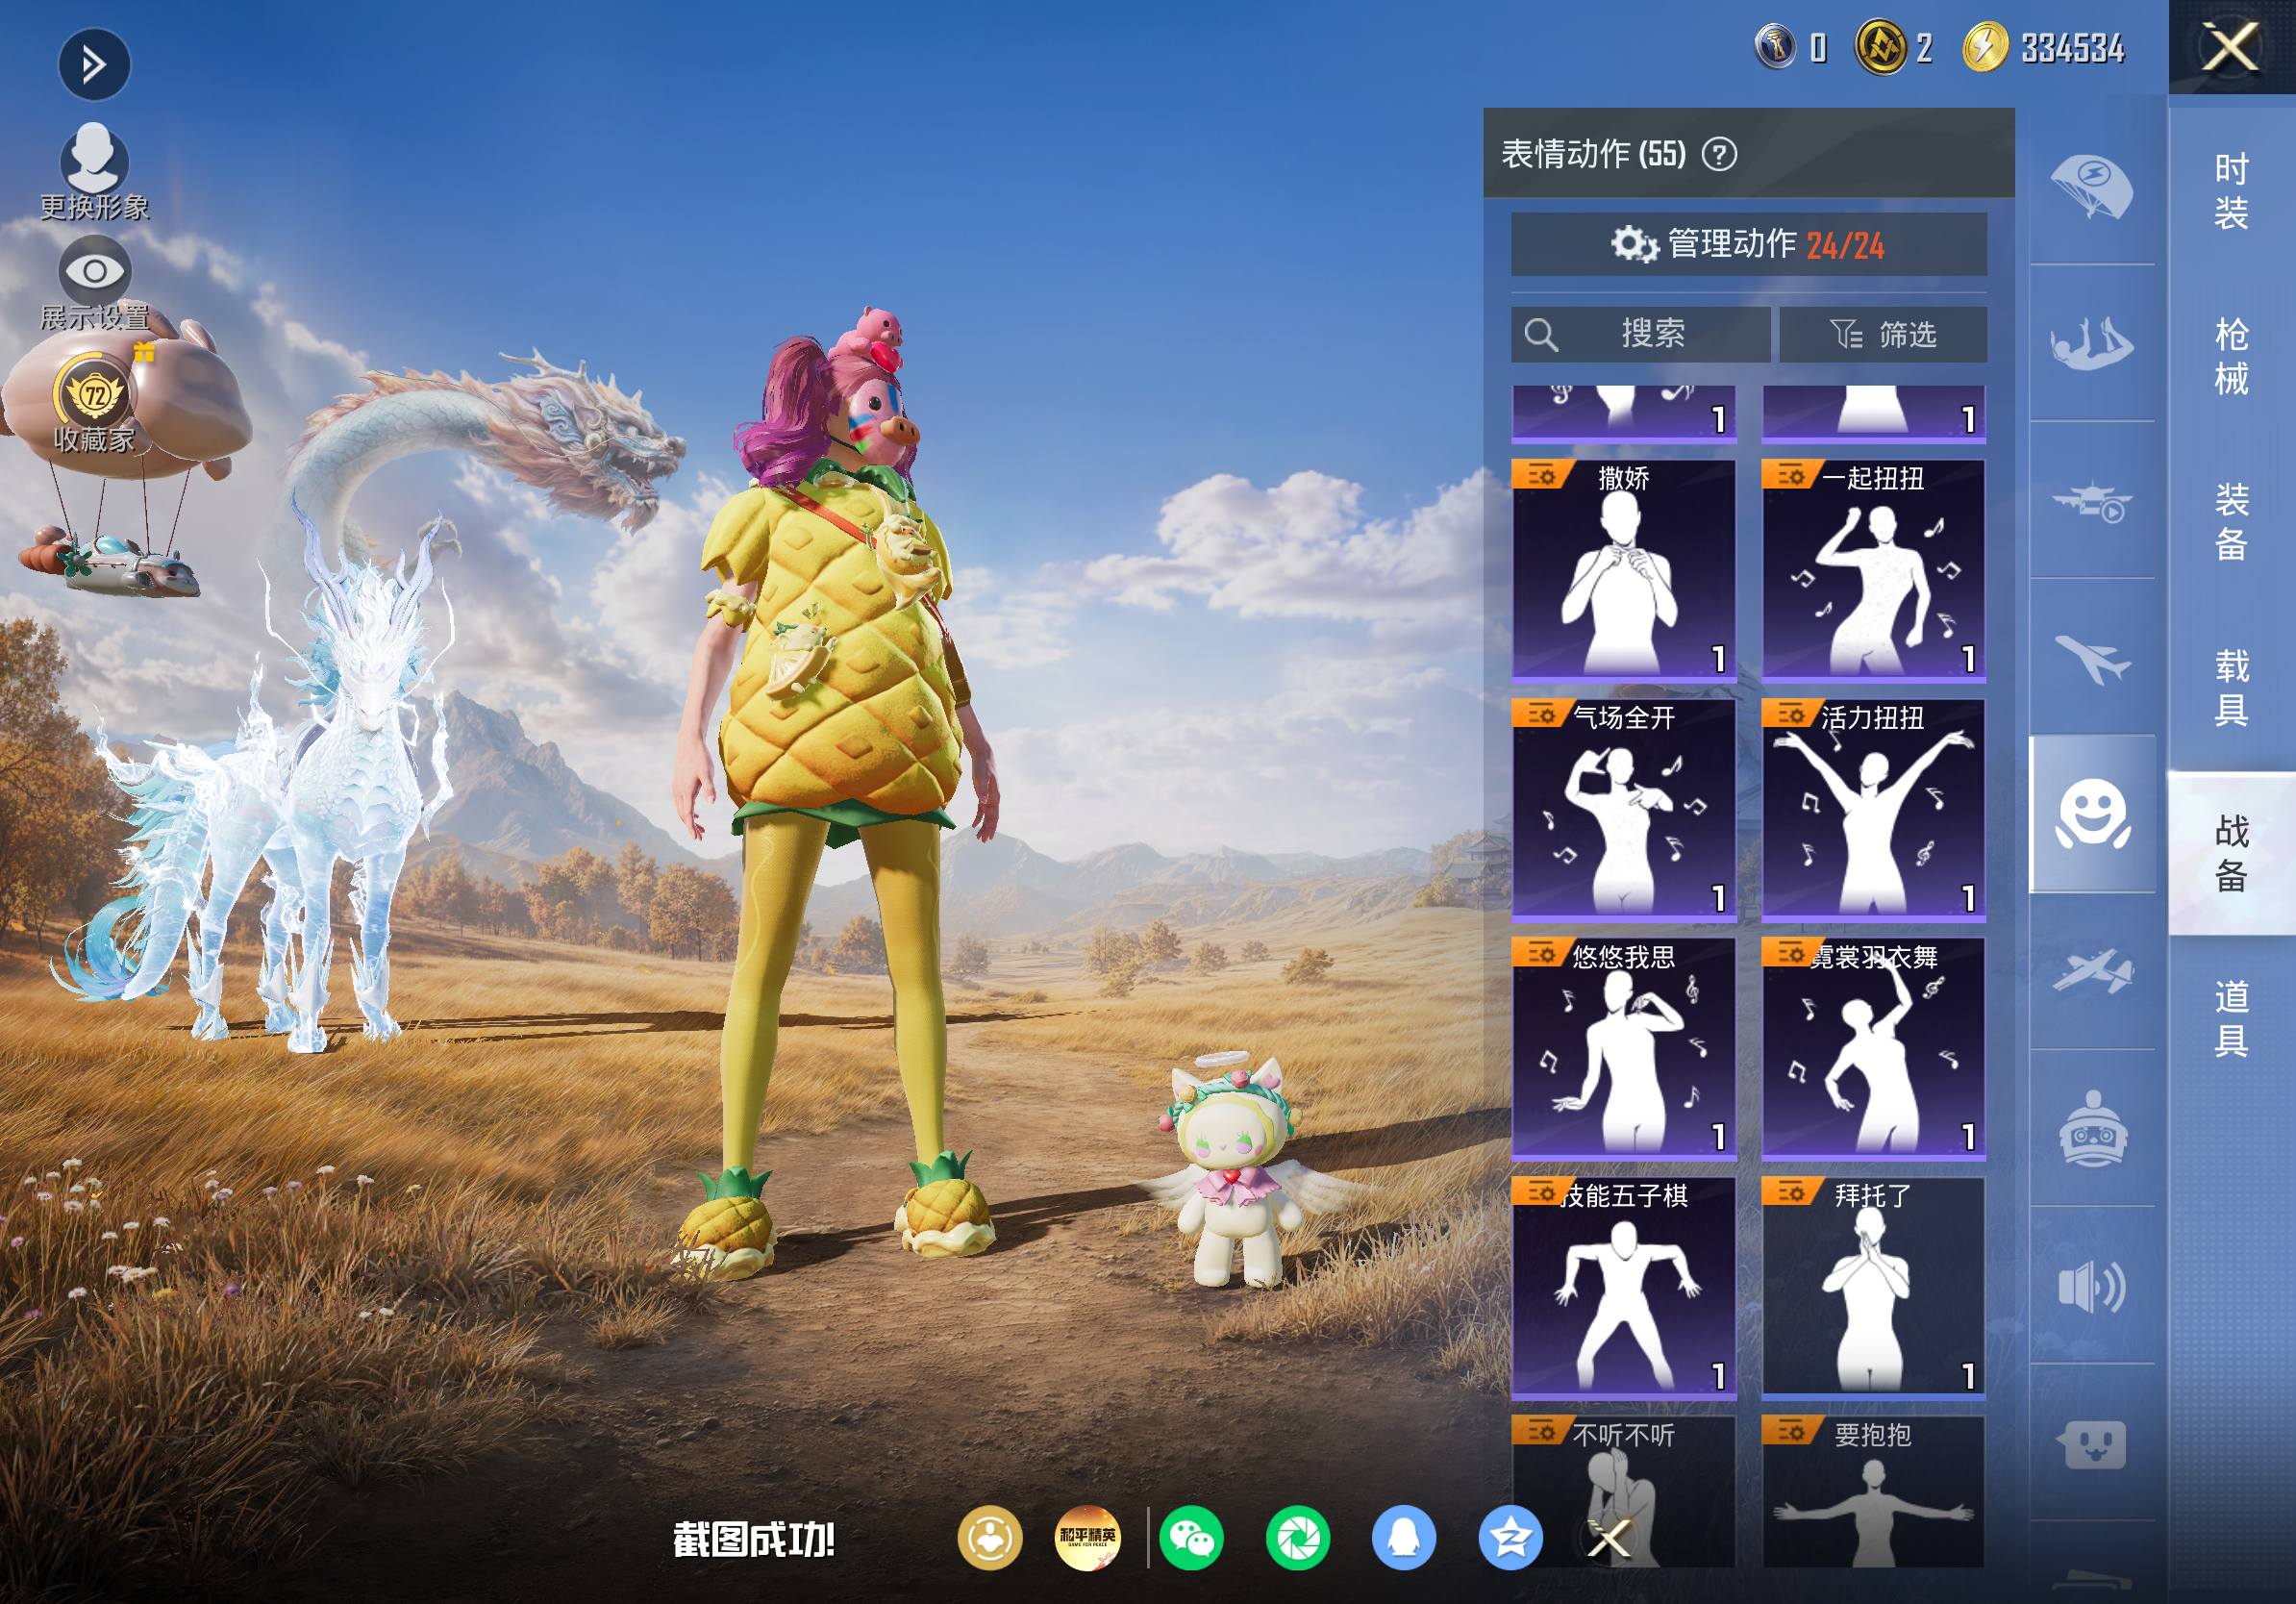The image size is (2296, 1604).
Task: Switch to the 枪械 tab
Action: pos(2232,356)
